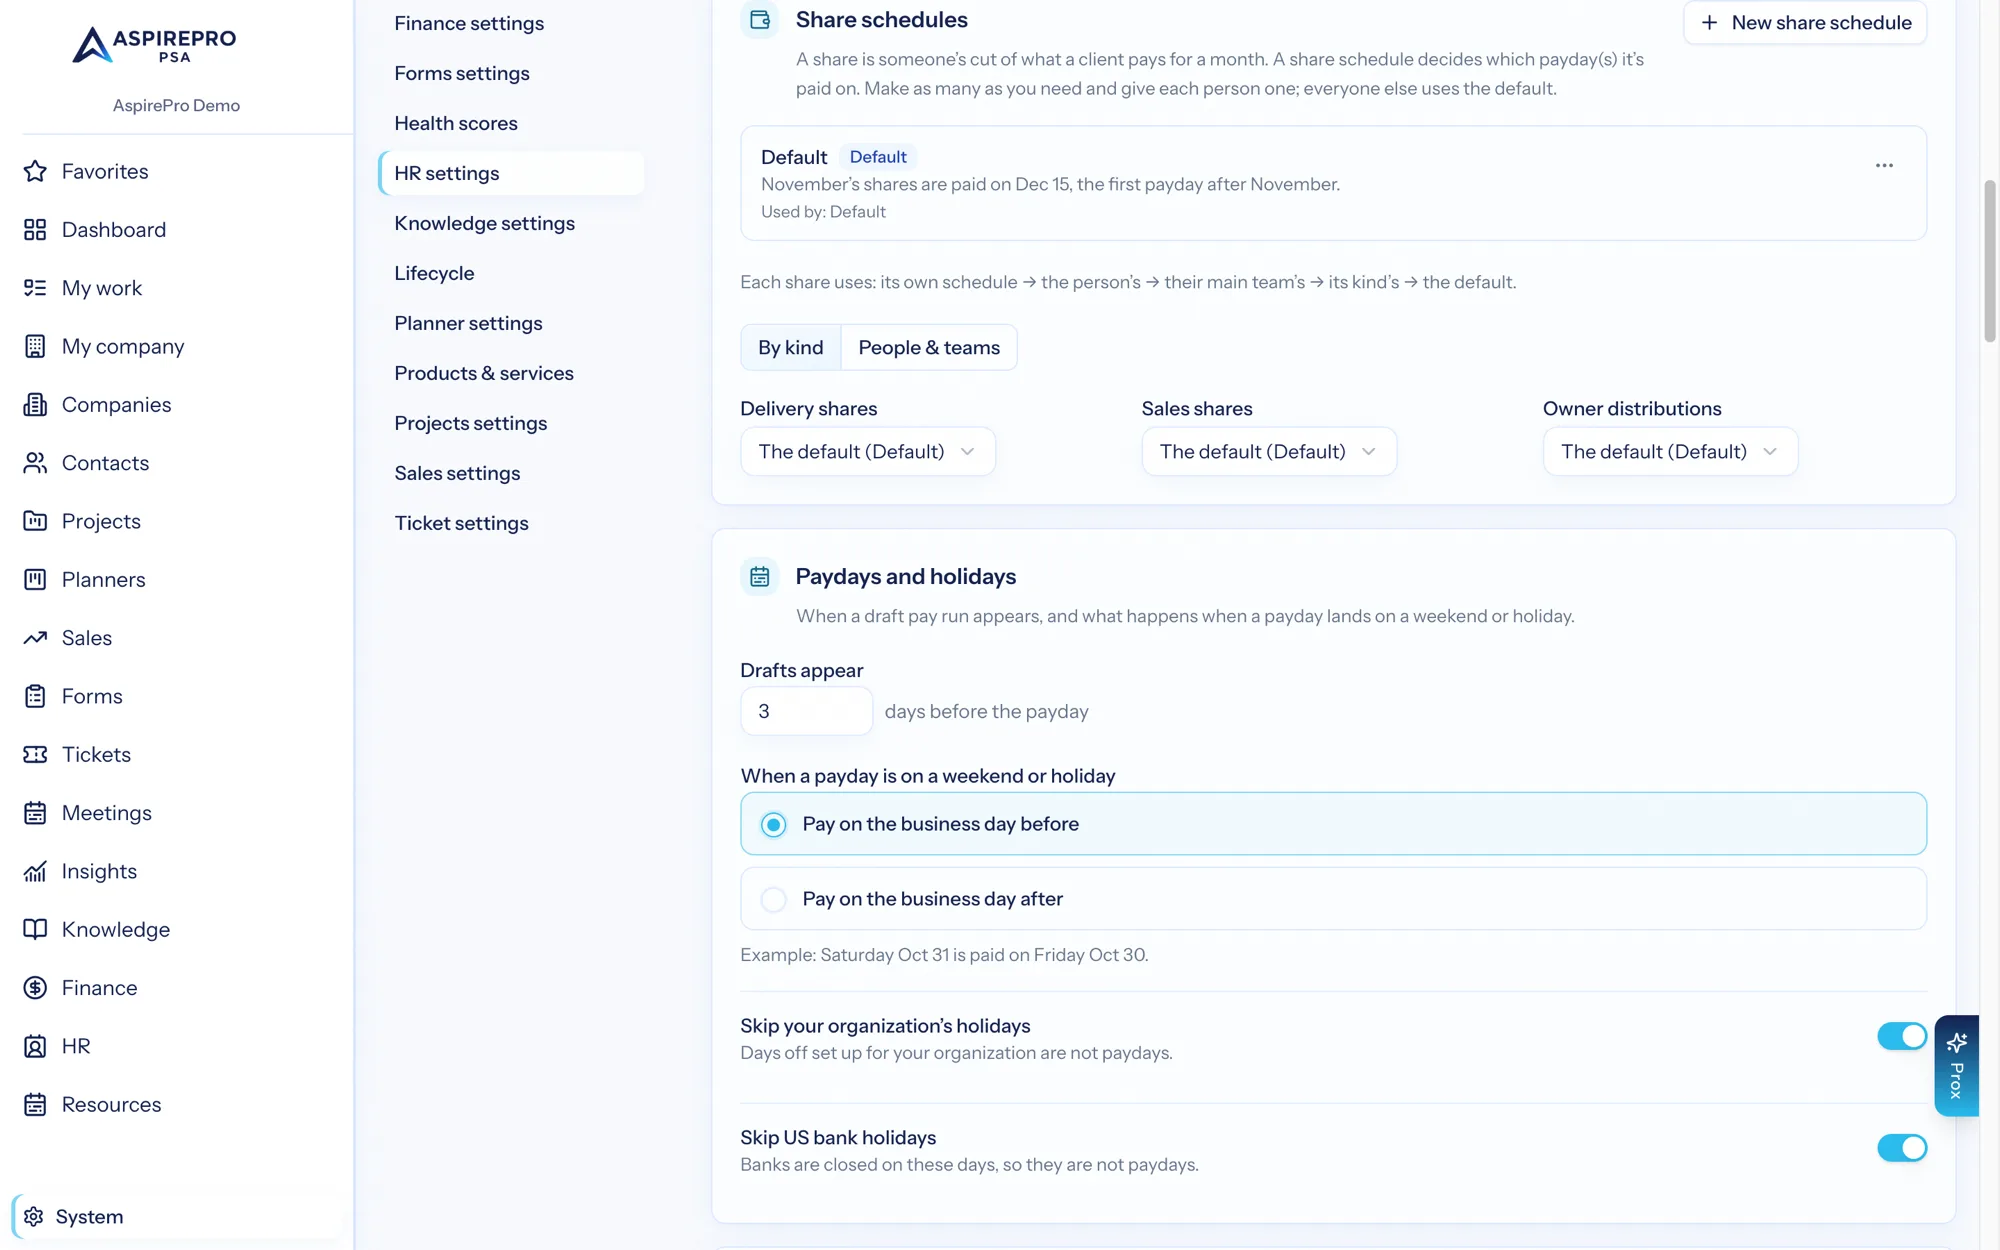This screenshot has width=2000, height=1250.
Task: Open the Finance dollar icon
Action: pyautogui.click(x=35, y=988)
